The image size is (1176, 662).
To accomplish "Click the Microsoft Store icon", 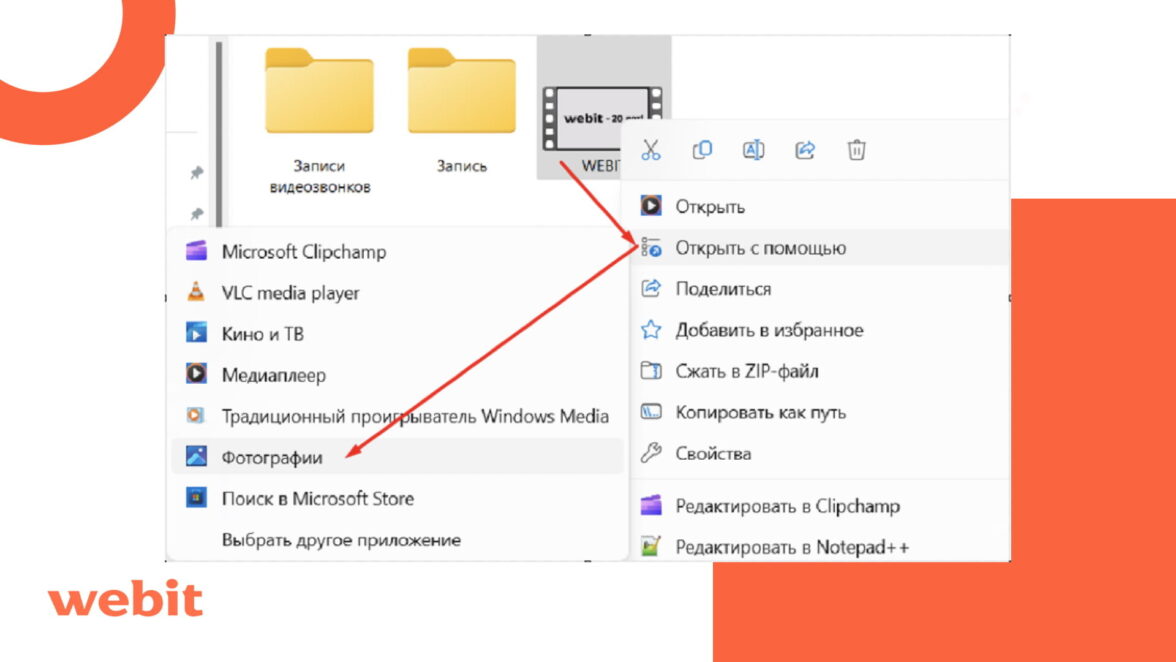I will 196,497.
